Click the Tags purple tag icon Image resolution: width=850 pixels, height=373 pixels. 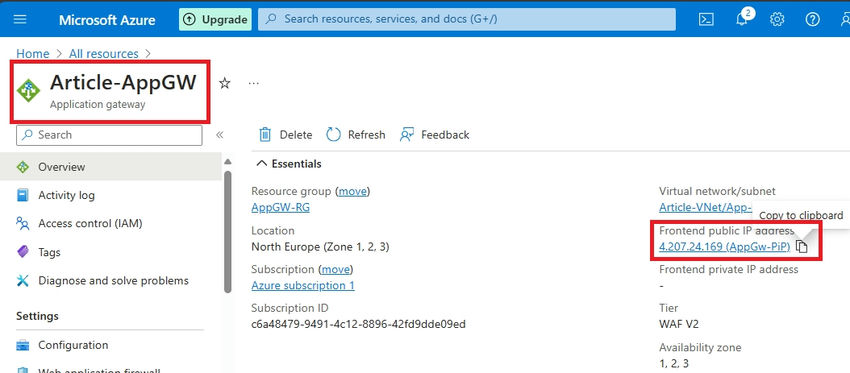point(23,252)
